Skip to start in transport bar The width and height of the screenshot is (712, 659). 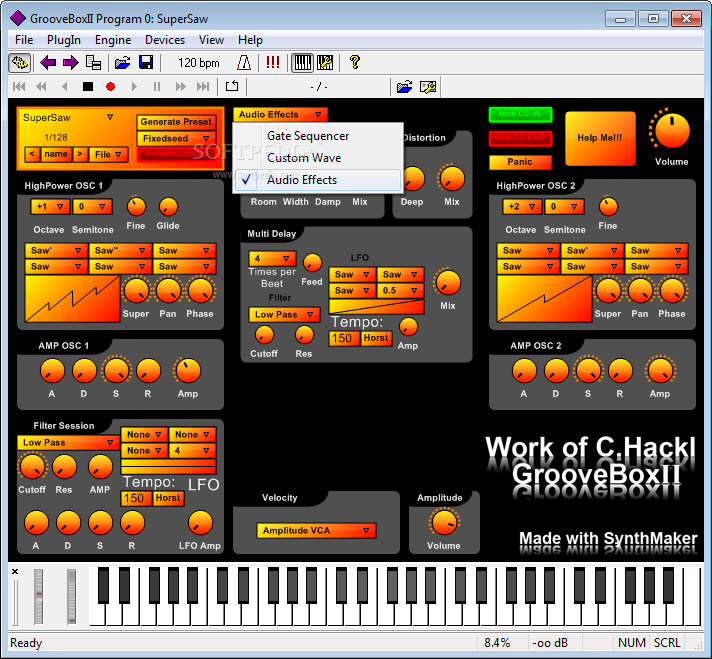(x=19, y=86)
